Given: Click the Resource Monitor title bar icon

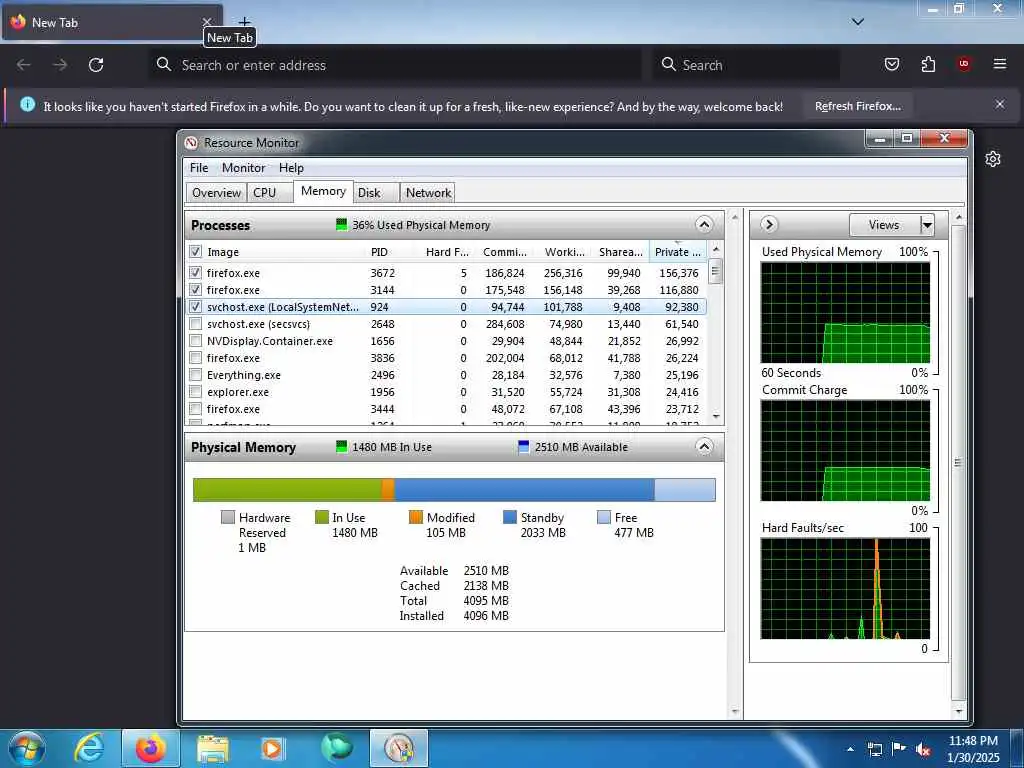Looking at the screenshot, I should 191,142.
